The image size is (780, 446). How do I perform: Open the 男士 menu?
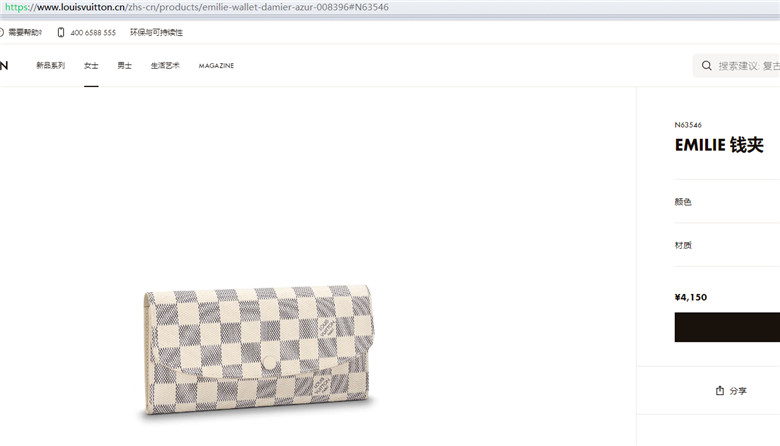pyautogui.click(x=124, y=66)
